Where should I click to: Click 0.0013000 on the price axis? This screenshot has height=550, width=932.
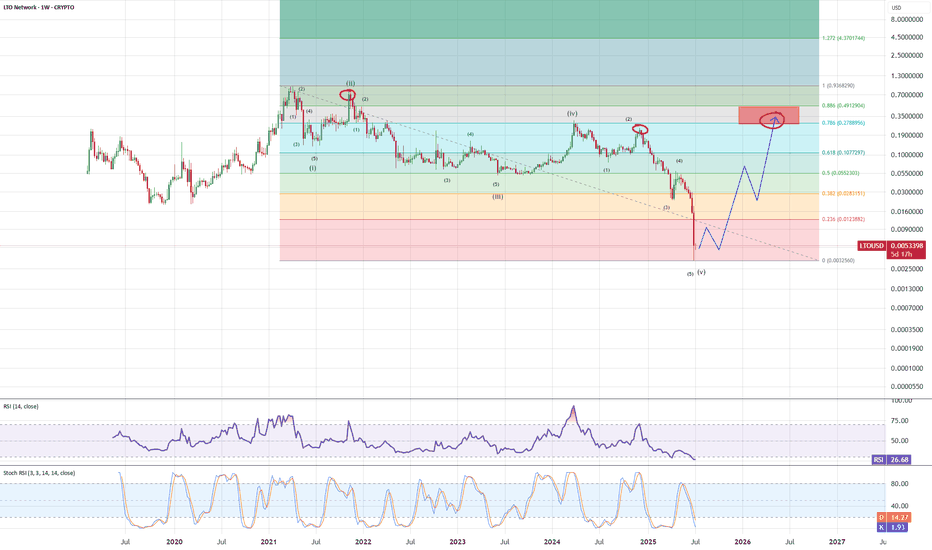pyautogui.click(x=907, y=289)
